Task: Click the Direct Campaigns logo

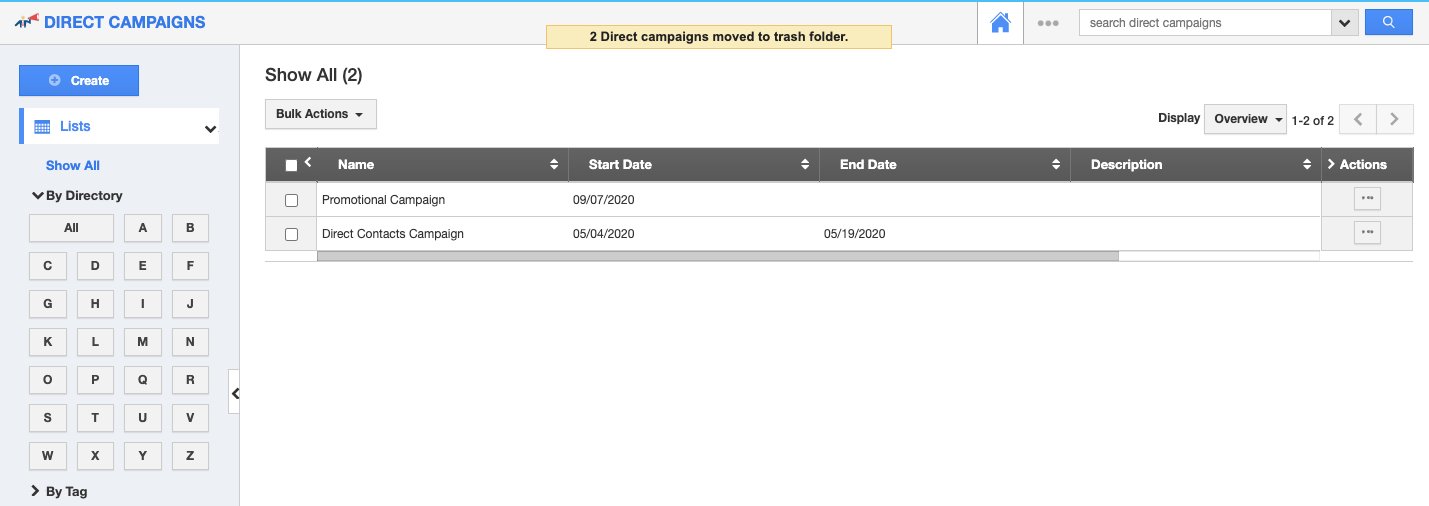Action: pos(110,21)
